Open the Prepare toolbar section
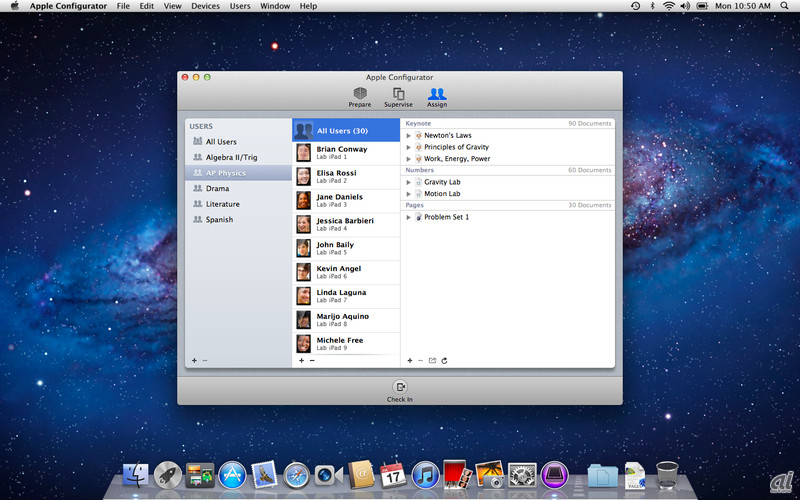 click(x=359, y=96)
